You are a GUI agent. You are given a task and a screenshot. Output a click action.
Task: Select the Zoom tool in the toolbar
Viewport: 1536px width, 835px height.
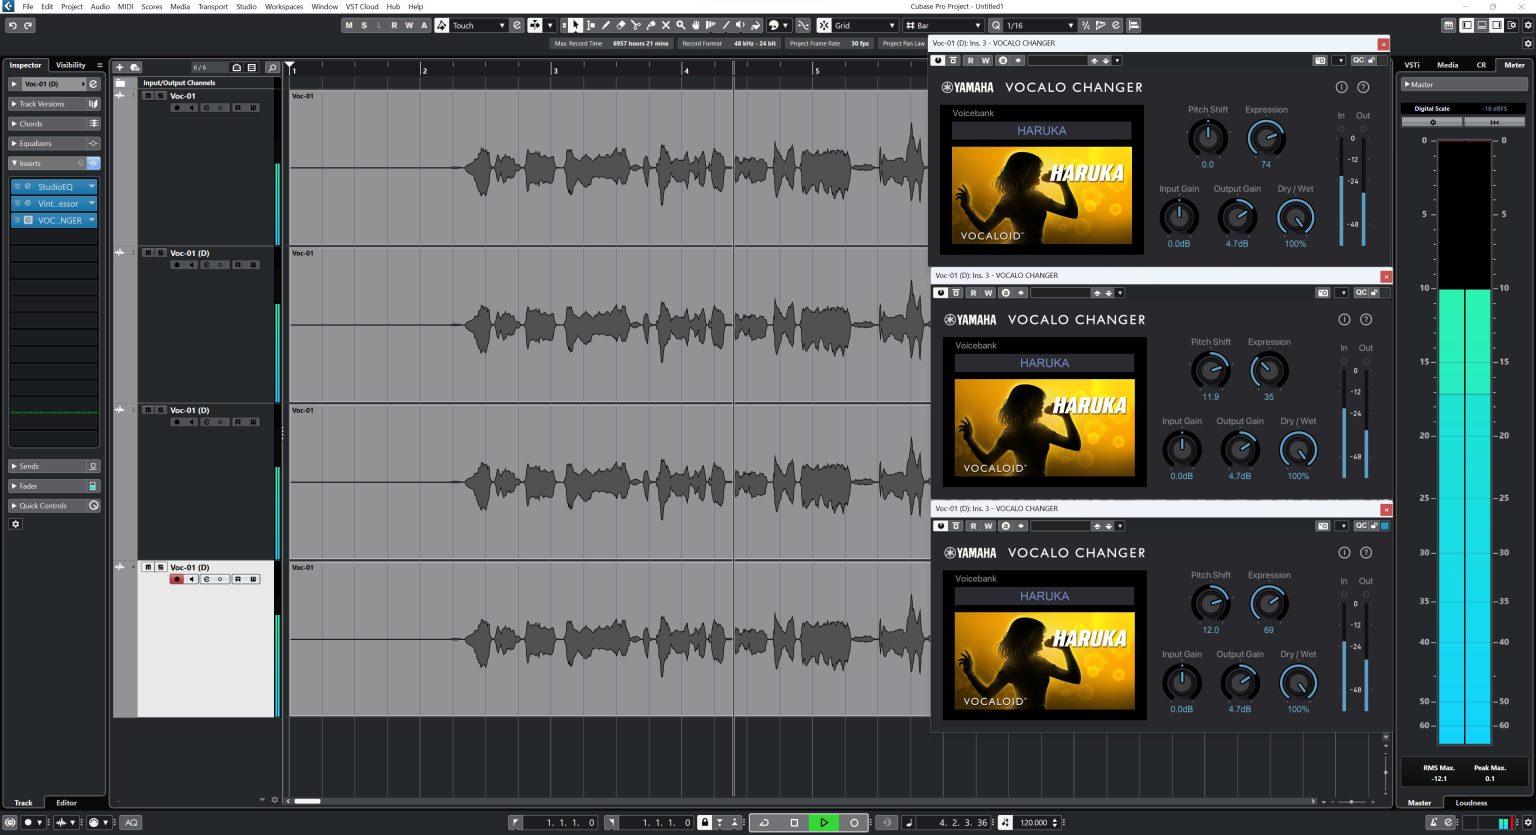(x=680, y=25)
